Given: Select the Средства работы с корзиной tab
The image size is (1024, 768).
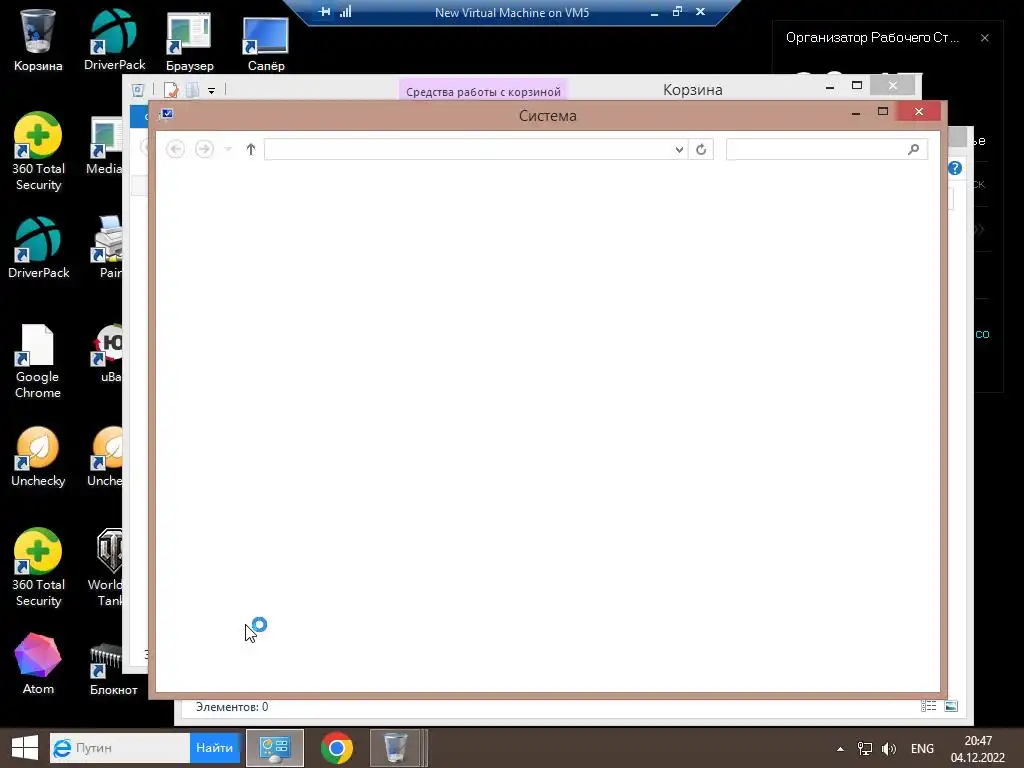Looking at the screenshot, I should point(483,91).
